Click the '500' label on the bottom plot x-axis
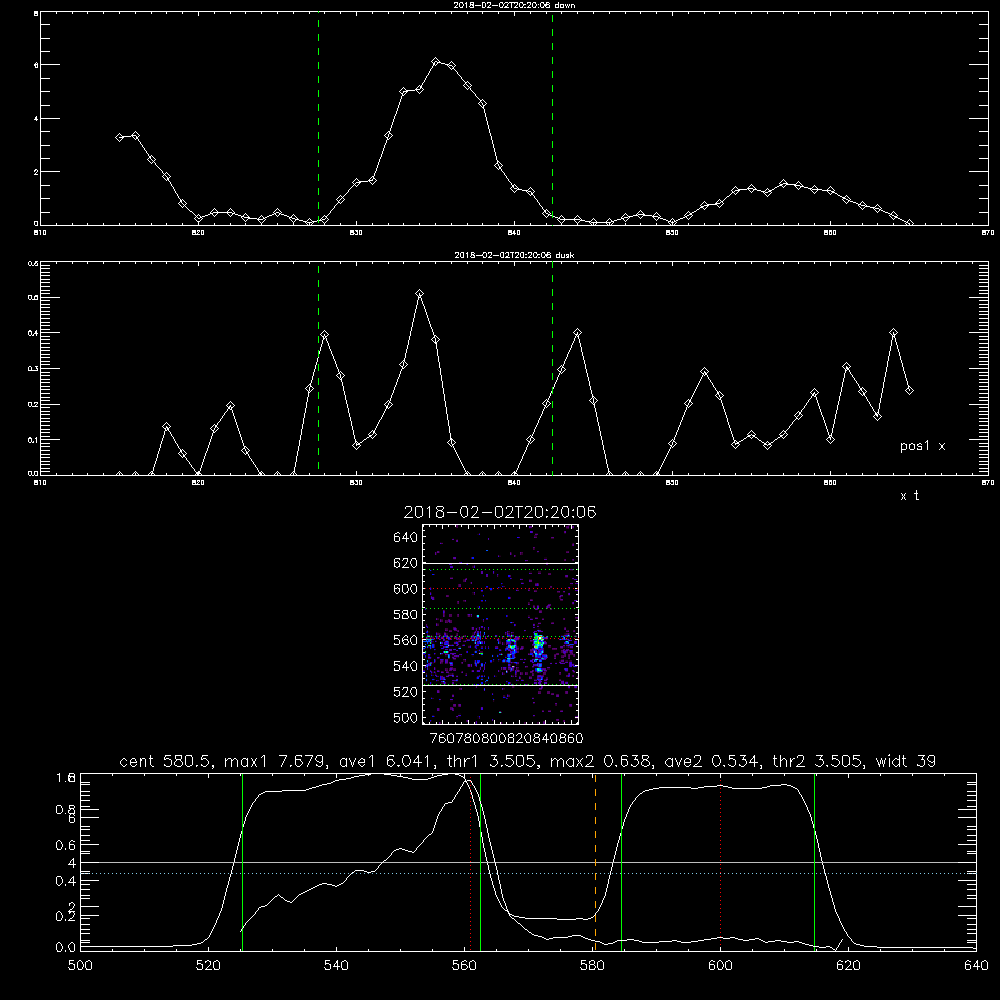Screen dimensions: 1000x1000 click(80, 966)
